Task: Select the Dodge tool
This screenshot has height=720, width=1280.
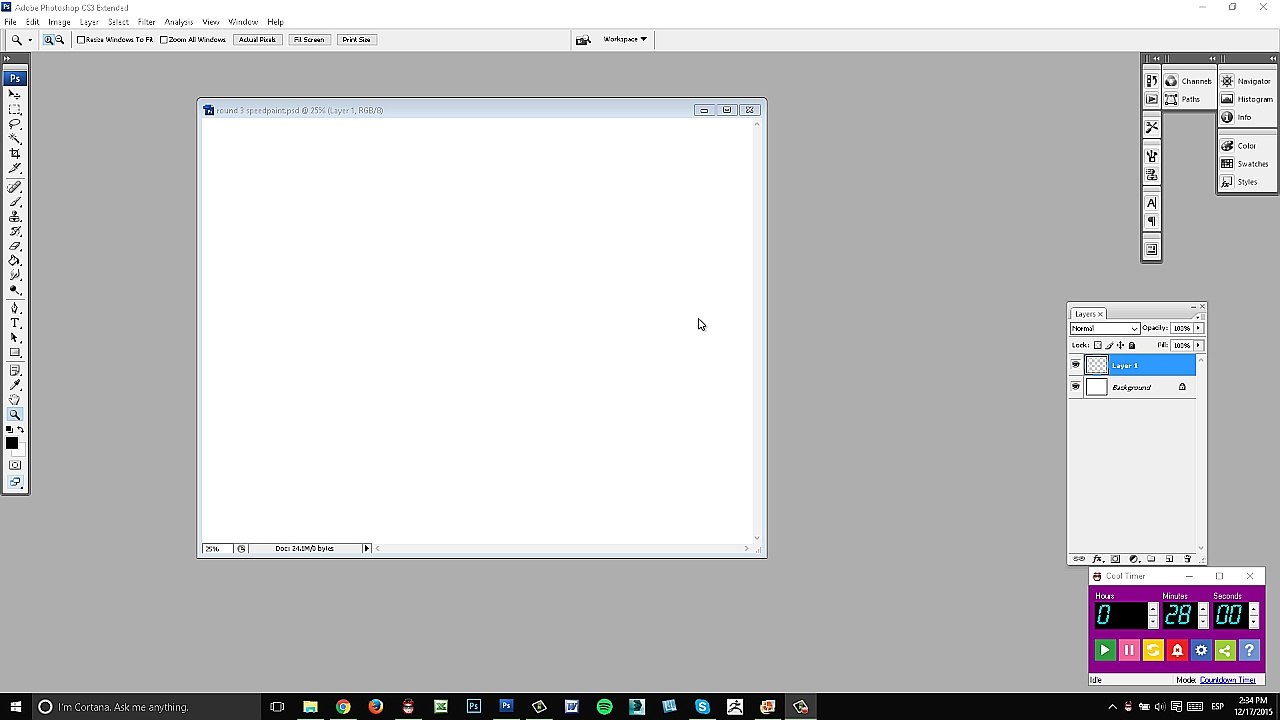Action: tap(15, 290)
